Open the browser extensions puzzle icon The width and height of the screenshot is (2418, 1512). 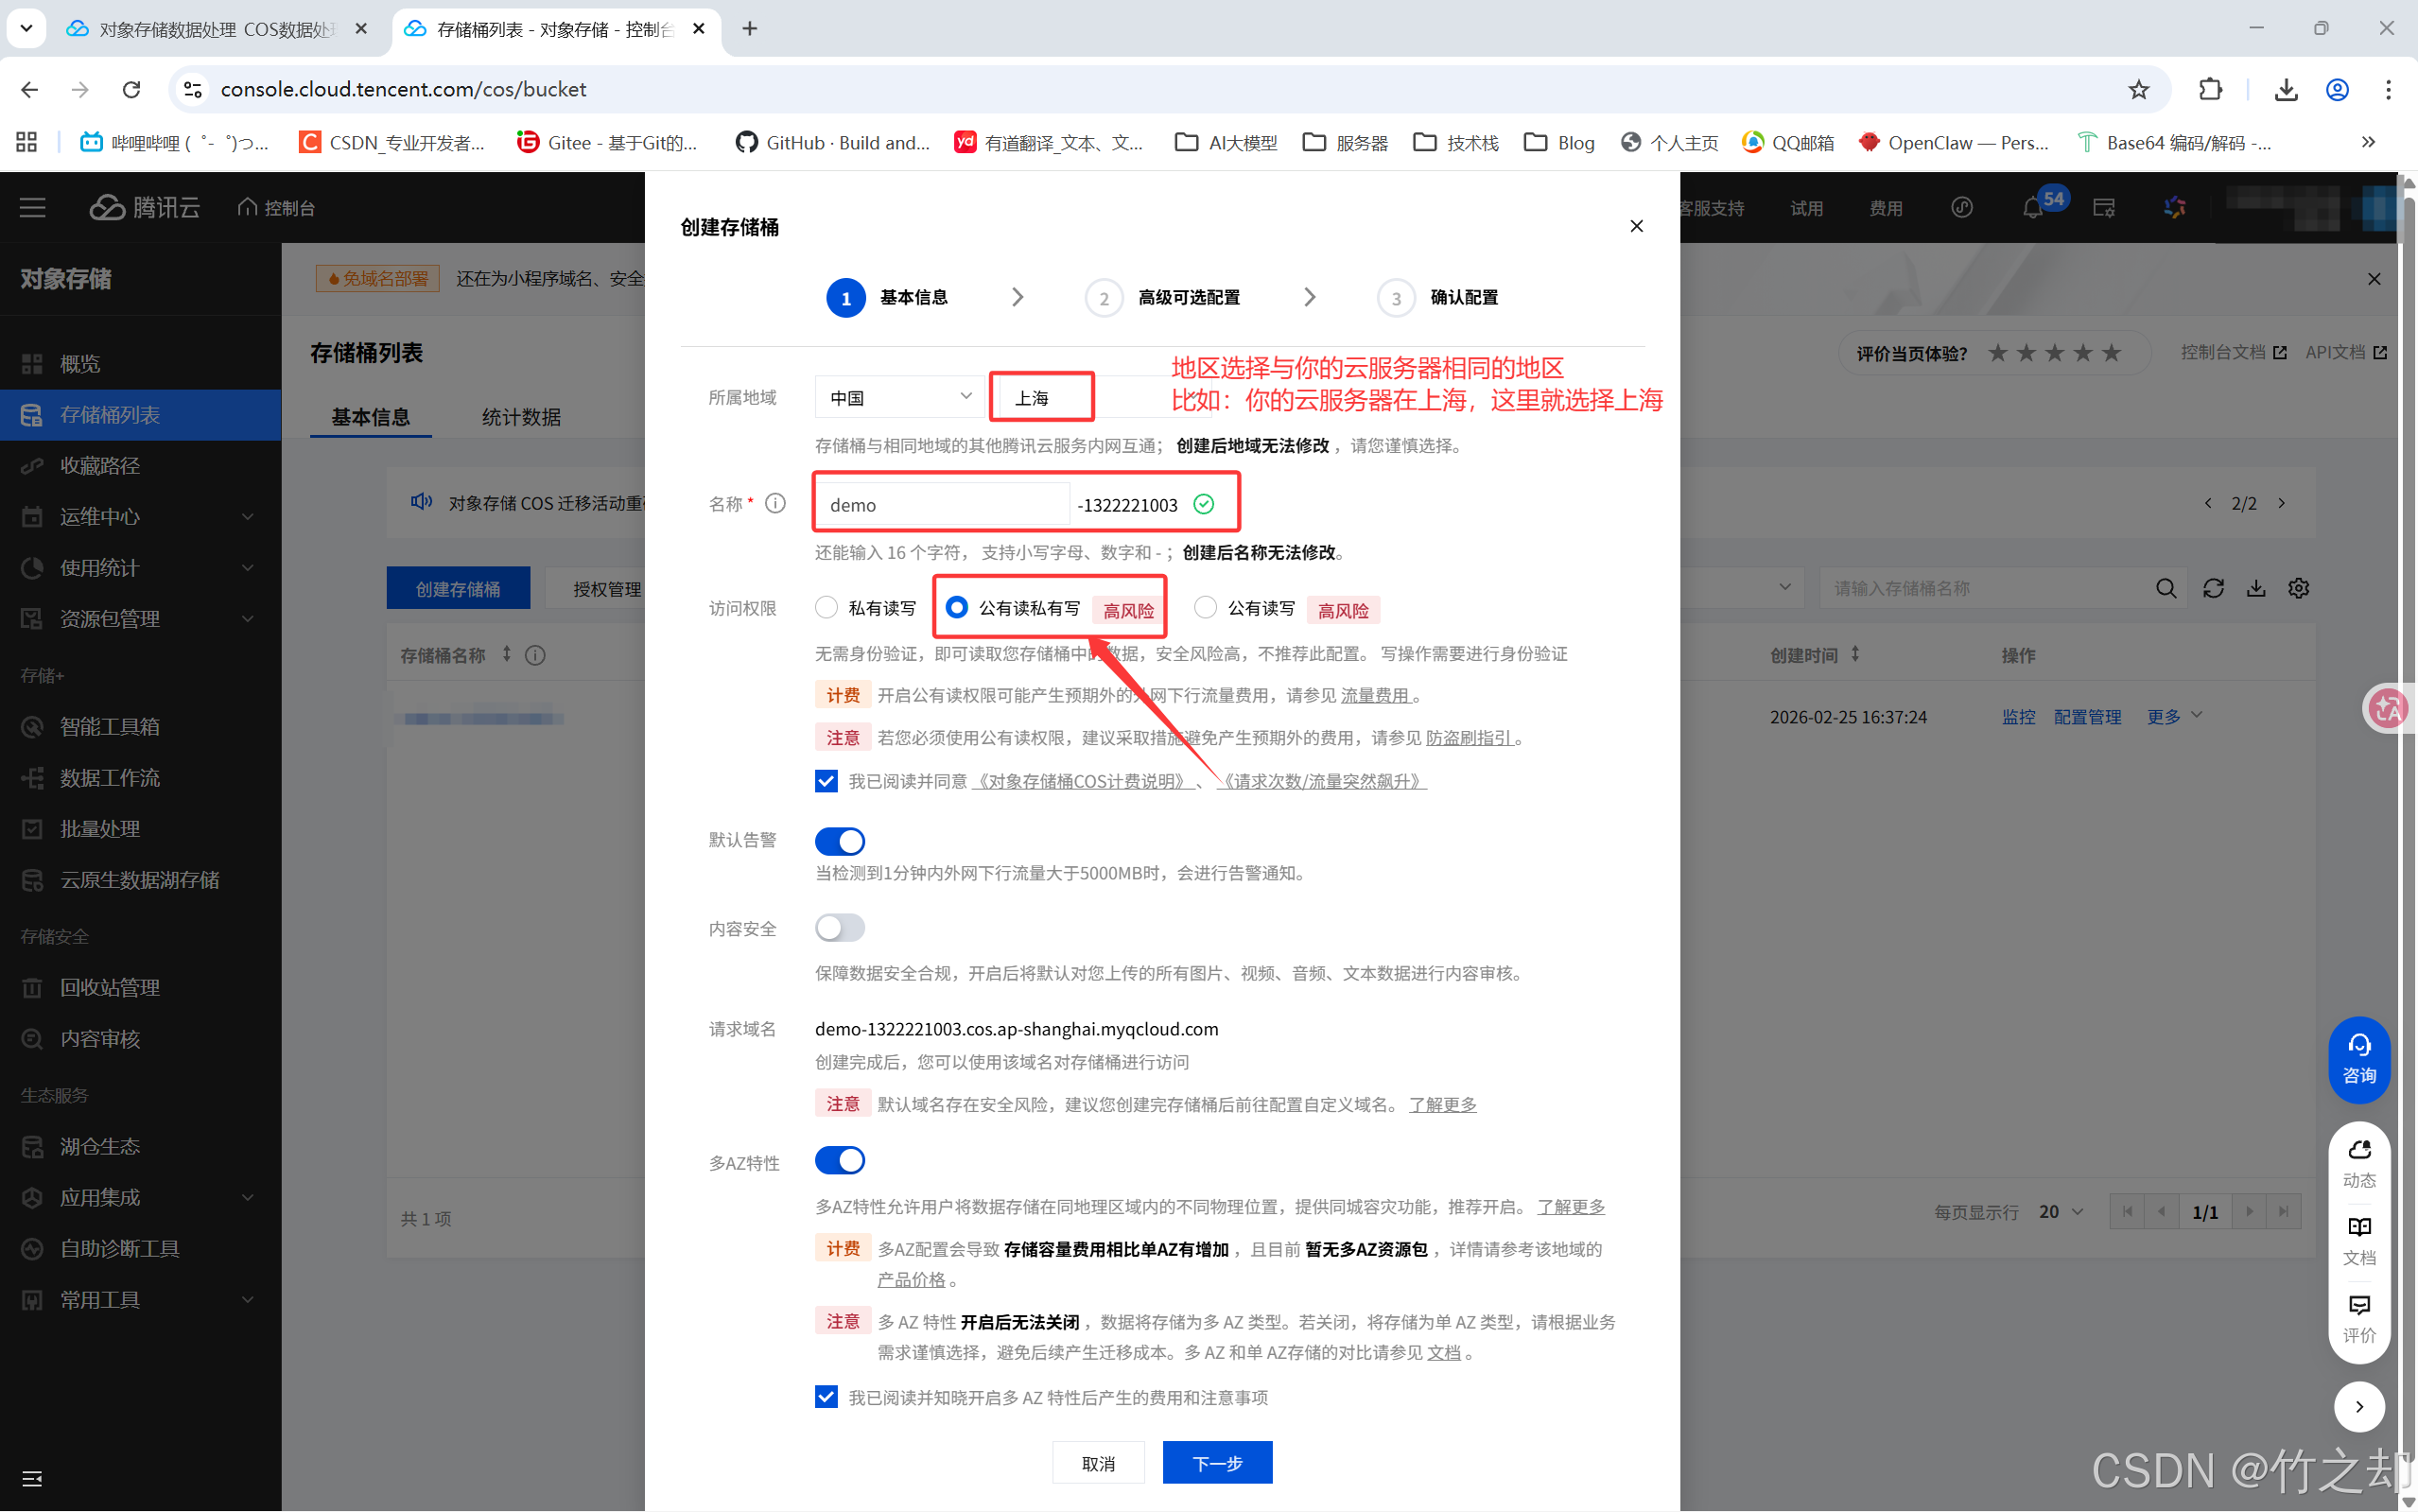coord(2210,89)
